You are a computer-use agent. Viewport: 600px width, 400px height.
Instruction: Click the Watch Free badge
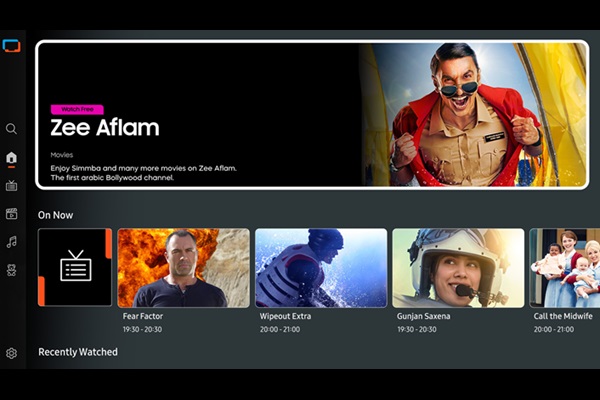(x=77, y=109)
